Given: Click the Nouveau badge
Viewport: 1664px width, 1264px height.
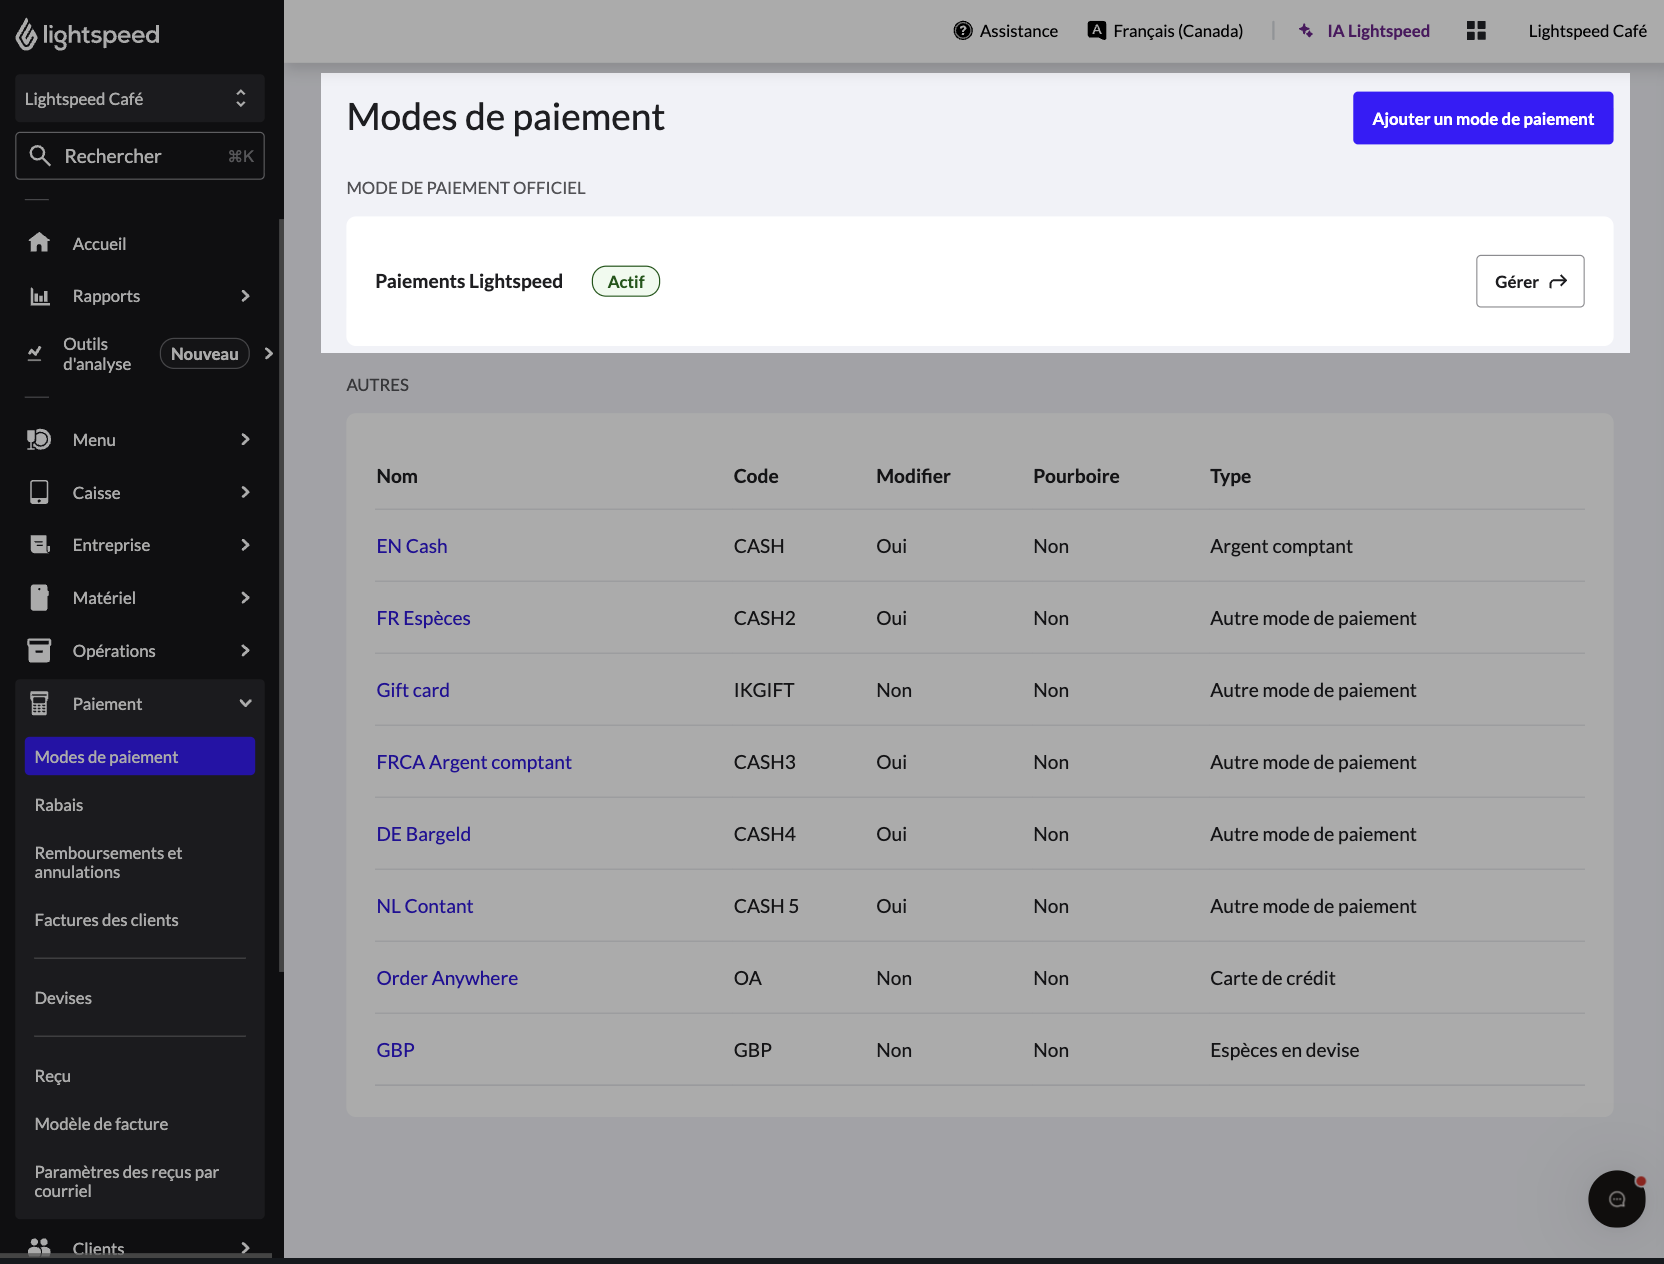Looking at the screenshot, I should pos(204,353).
